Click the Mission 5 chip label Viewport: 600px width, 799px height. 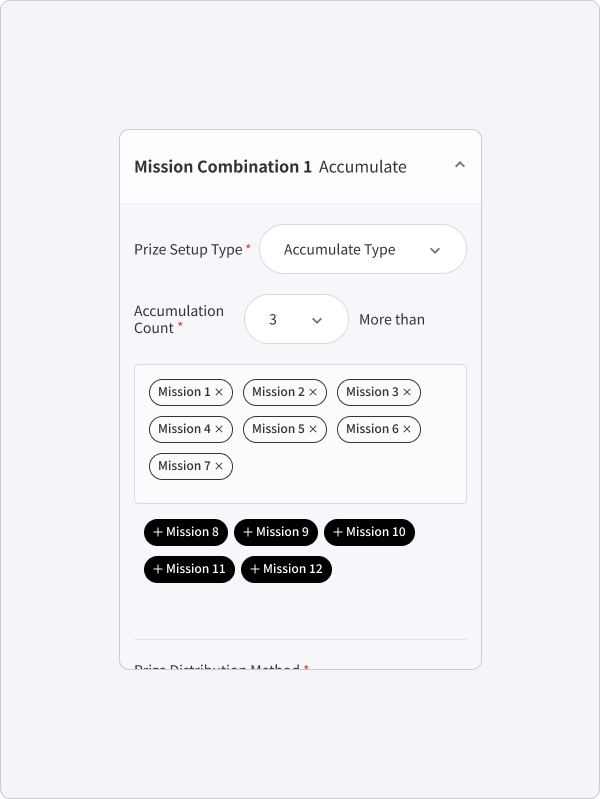278,429
